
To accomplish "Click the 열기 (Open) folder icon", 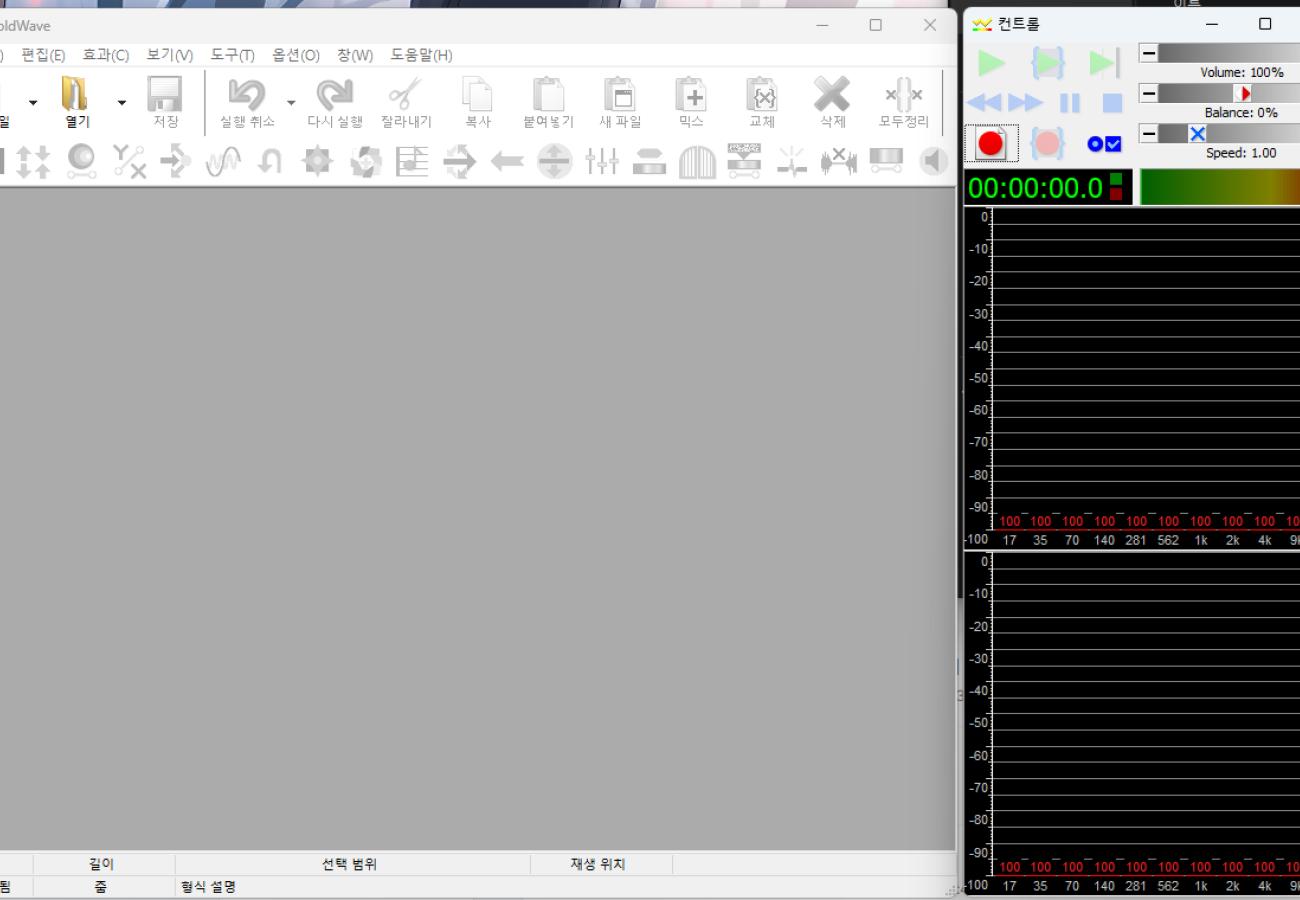I will pos(75,95).
